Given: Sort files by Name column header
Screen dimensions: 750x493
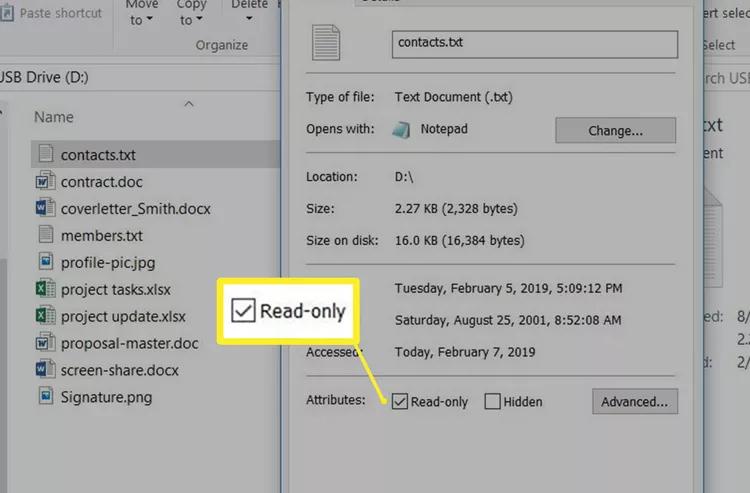Looking at the screenshot, I should pyautogui.click(x=54, y=117).
